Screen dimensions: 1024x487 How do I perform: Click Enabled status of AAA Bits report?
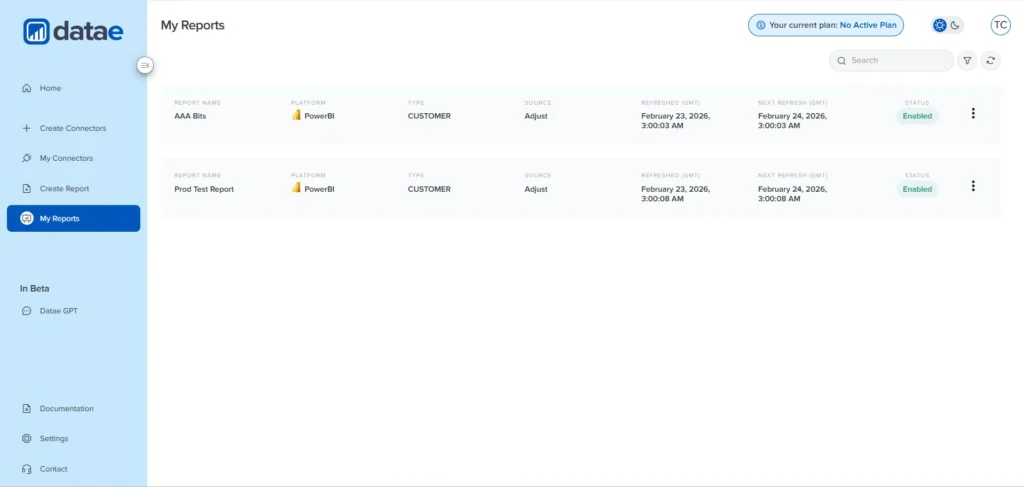[917, 116]
